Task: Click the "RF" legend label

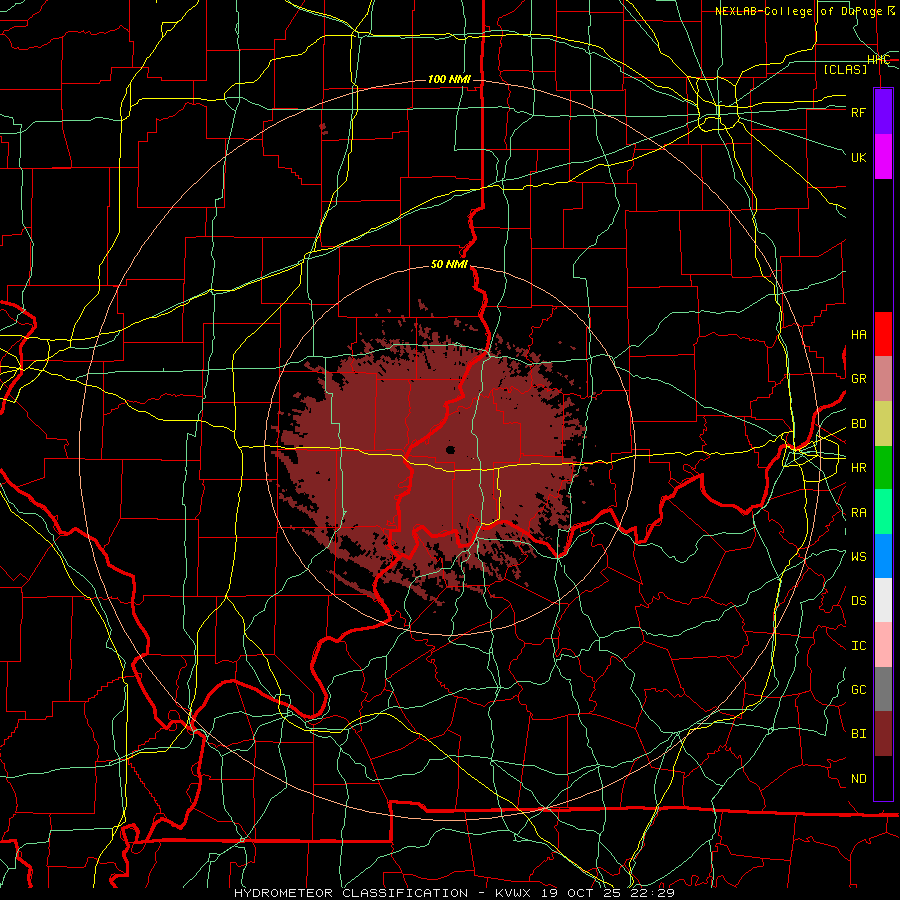Action: [x=858, y=112]
